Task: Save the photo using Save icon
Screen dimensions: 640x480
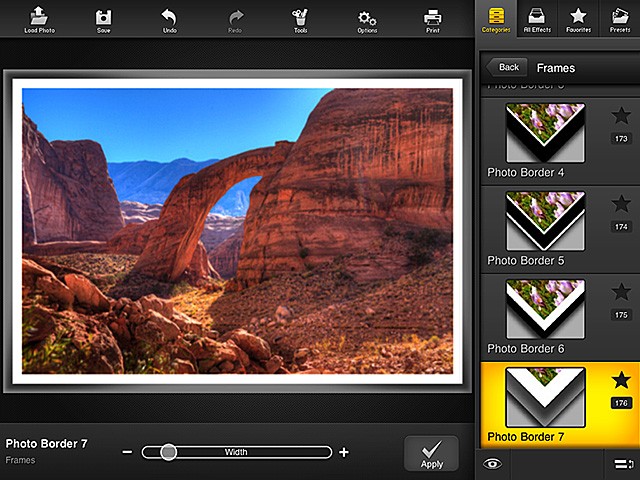Action: [x=104, y=18]
